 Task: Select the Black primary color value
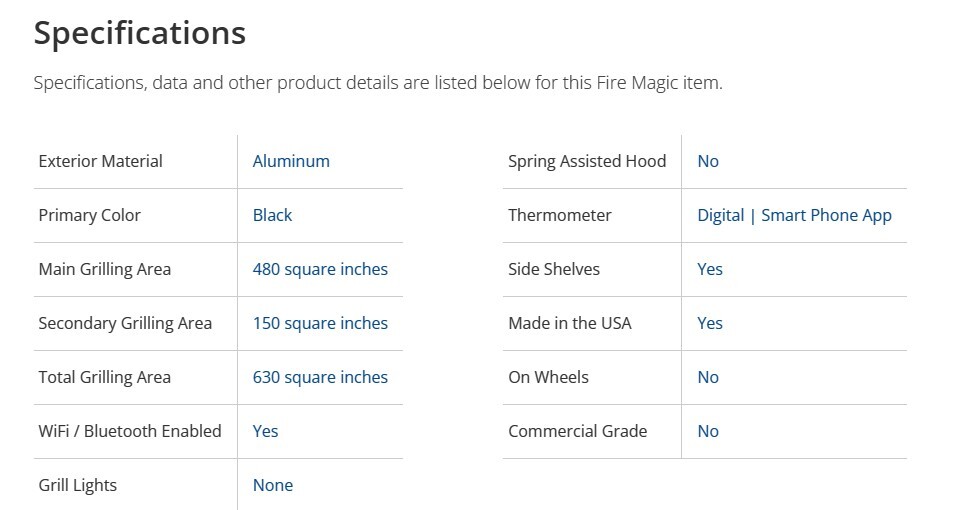coord(272,215)
